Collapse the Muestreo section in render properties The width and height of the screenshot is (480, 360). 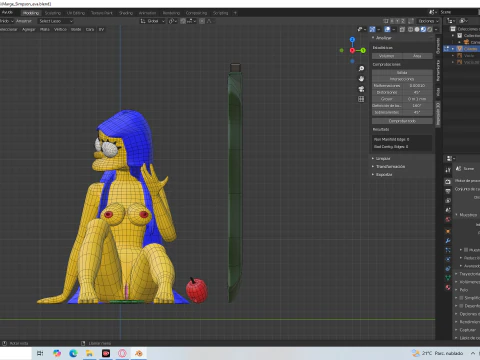tap(467, 215)
